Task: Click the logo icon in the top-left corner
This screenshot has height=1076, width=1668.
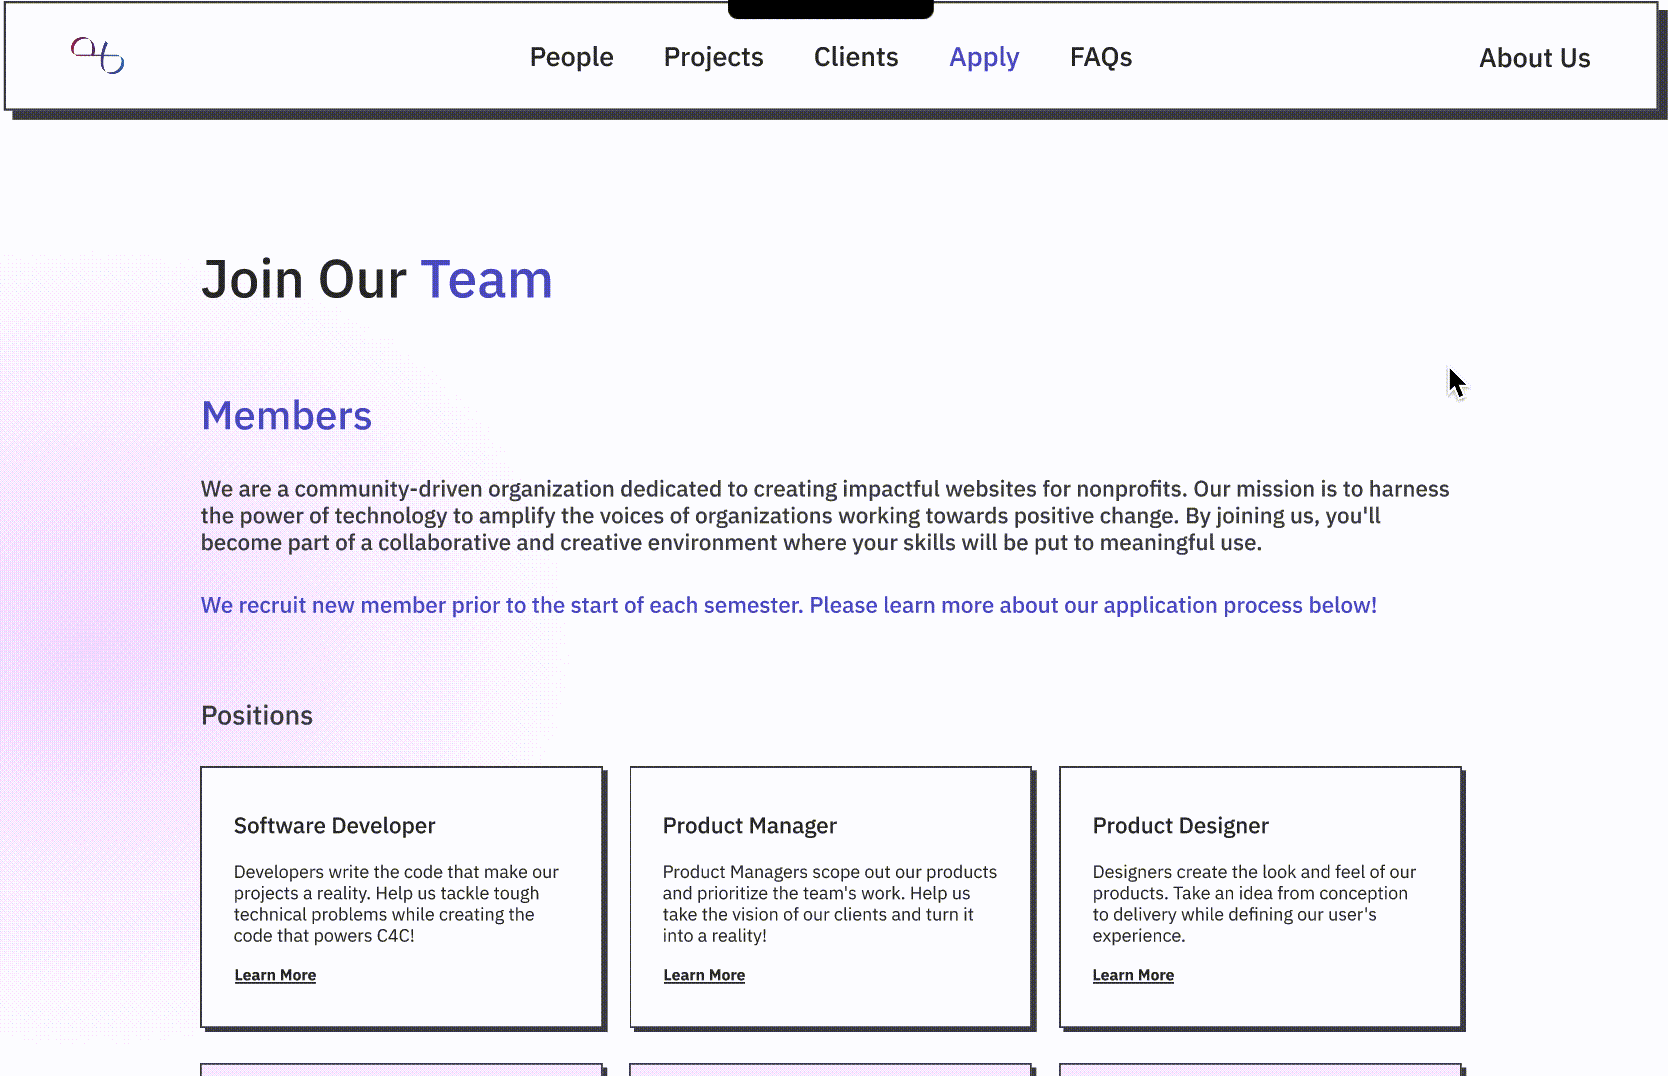Action: 96,58
